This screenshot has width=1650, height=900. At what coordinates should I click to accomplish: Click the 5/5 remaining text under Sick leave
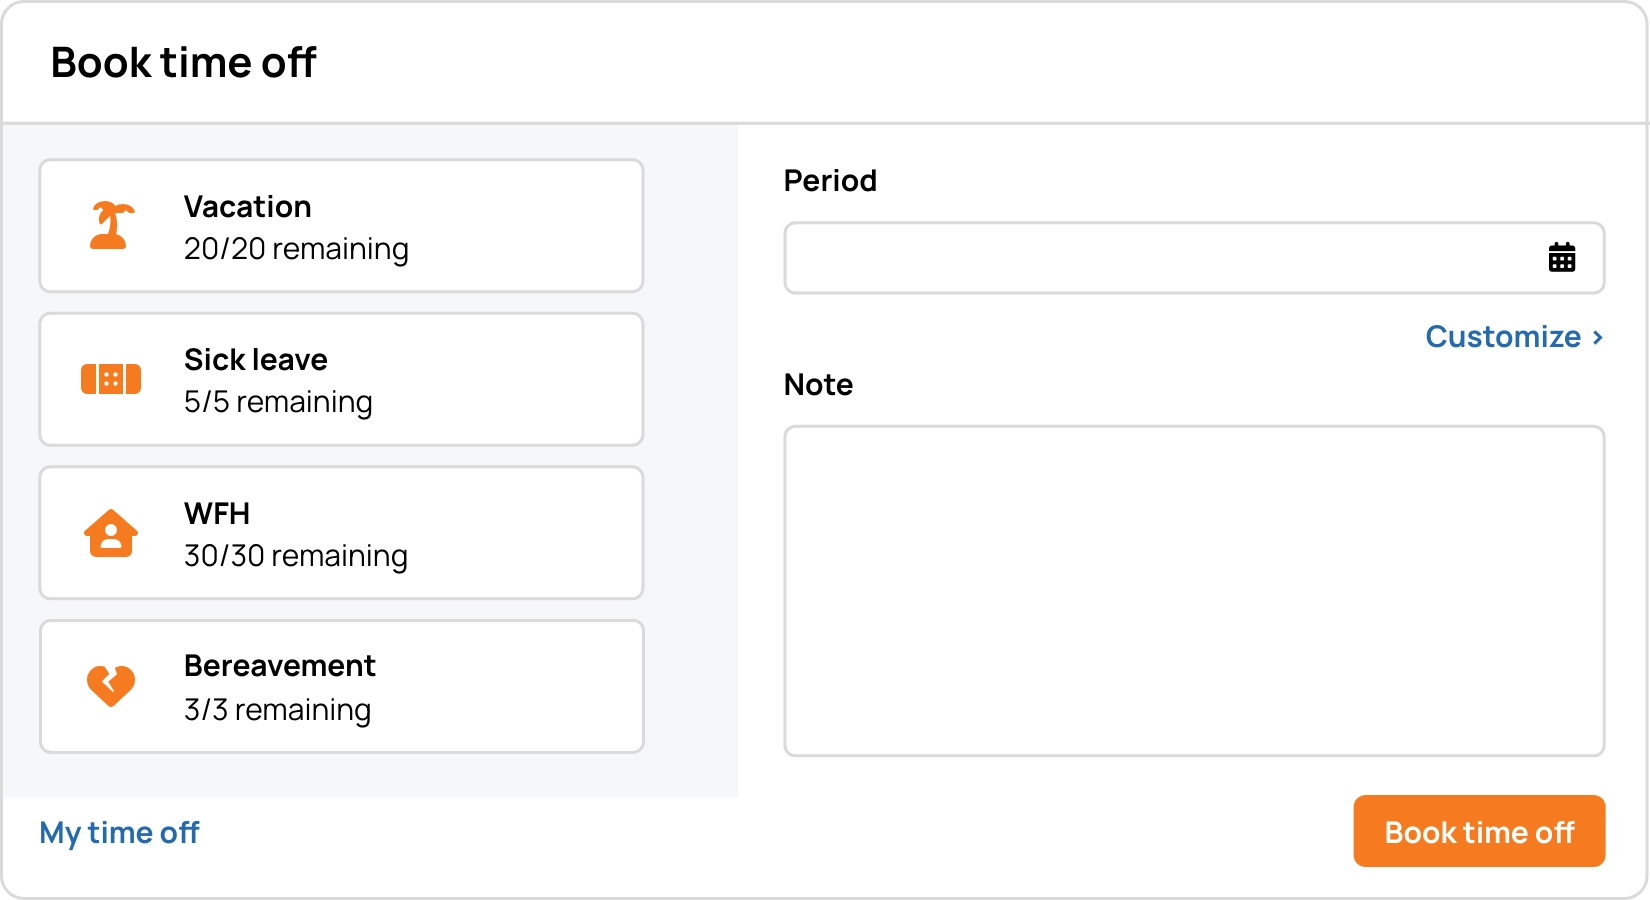[278, 402]
